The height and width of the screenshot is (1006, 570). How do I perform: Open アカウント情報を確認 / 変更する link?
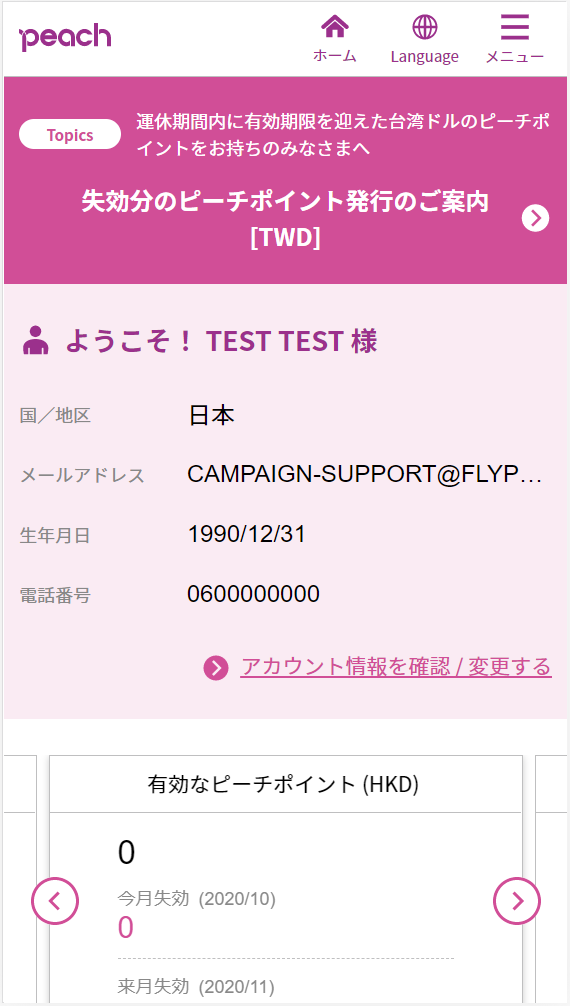(396, 667)
